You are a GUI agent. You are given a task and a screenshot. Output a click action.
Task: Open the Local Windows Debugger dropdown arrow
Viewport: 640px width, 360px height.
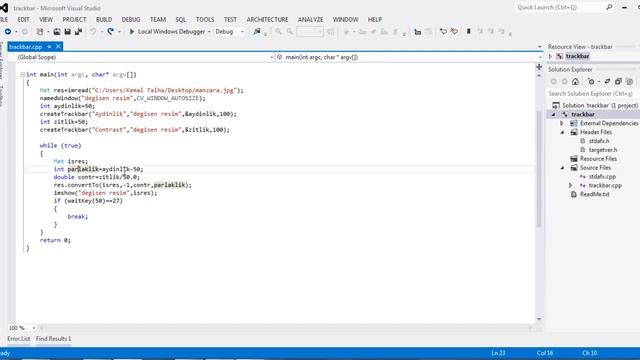click(x=209, y=31)
